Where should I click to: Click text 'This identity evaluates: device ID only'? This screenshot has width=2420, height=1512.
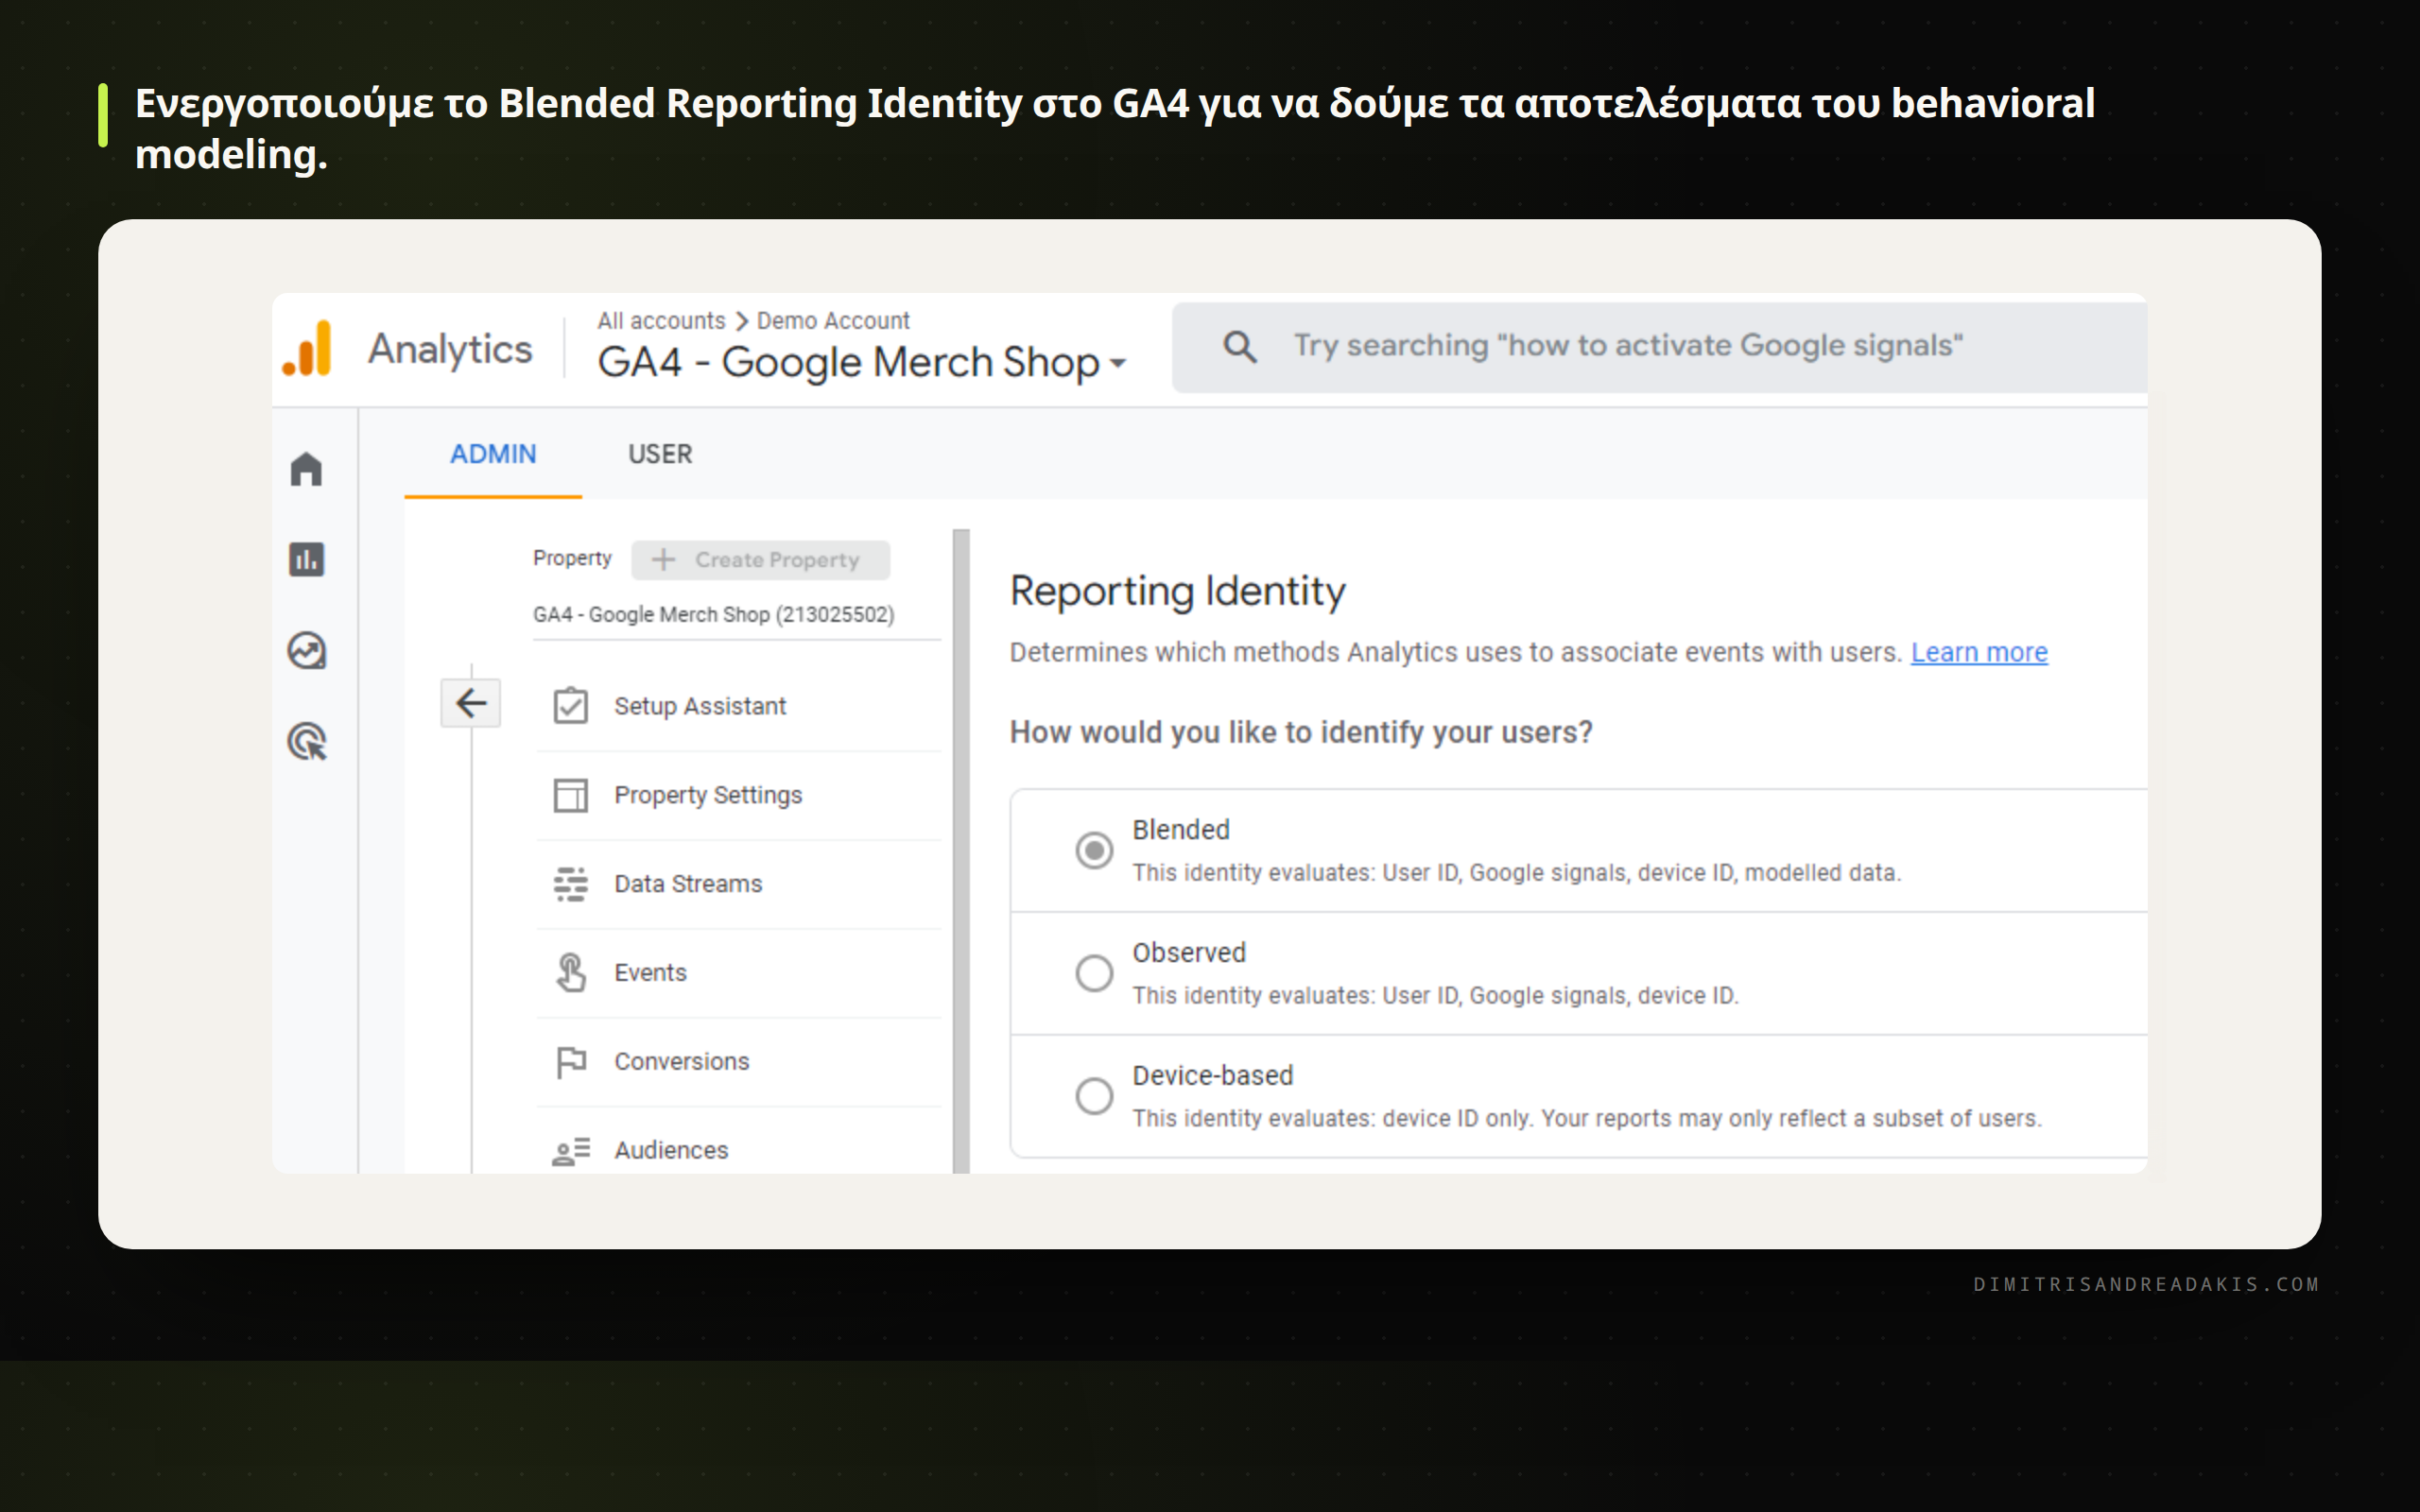pos(1331,1118)
